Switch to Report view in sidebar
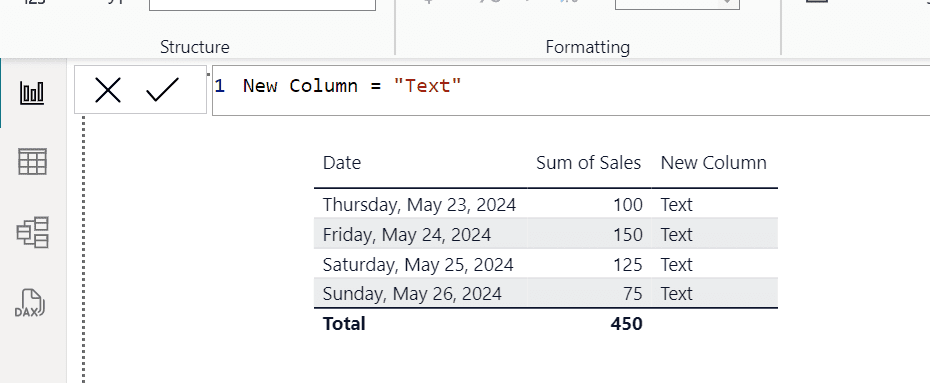The width and height of the screenshot is (930, 383). click(32, 93)
